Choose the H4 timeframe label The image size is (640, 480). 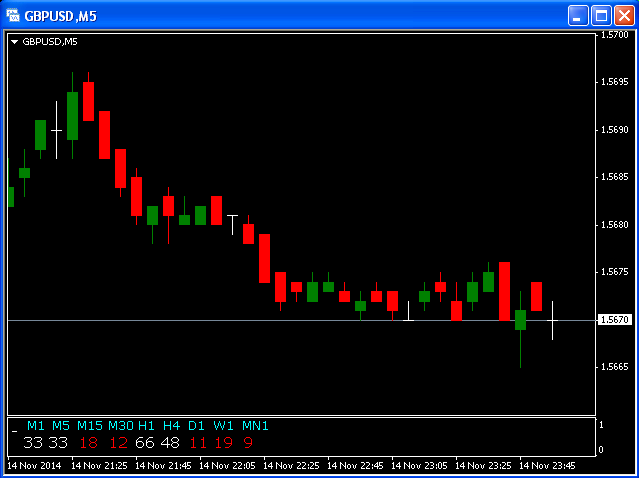(172, 426)
